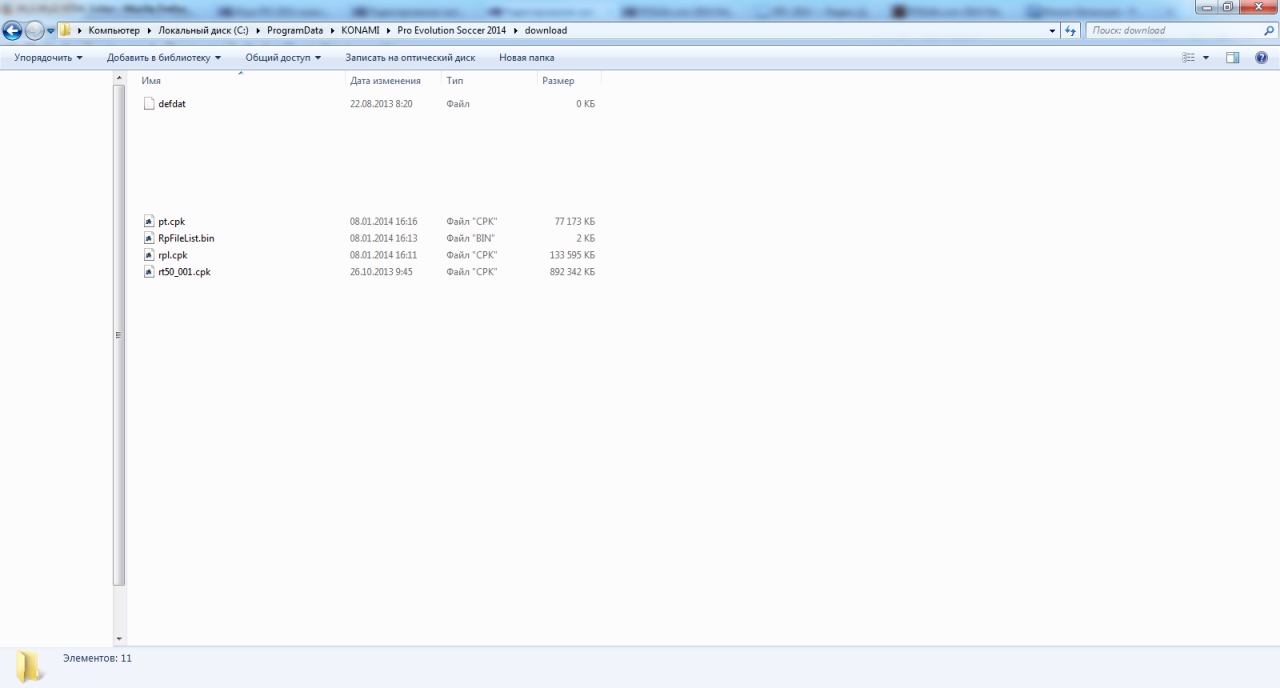This screenshot has height=688, width=1280.
Task: Sort files by the Размер column header
Action: coord(558,81)
